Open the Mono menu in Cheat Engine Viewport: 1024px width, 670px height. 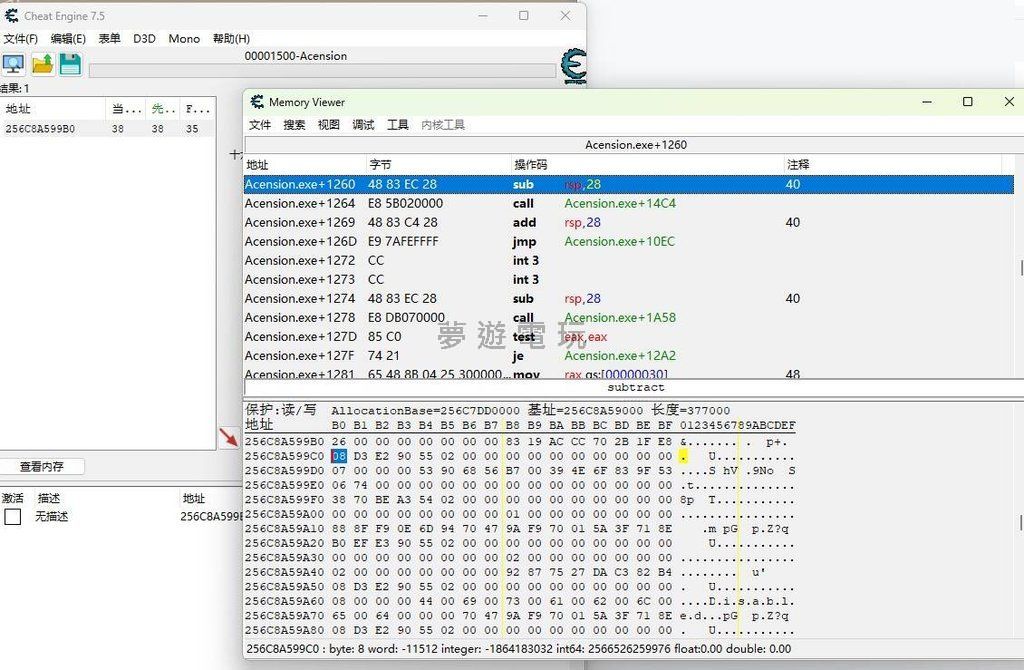(x=184, y=39)
